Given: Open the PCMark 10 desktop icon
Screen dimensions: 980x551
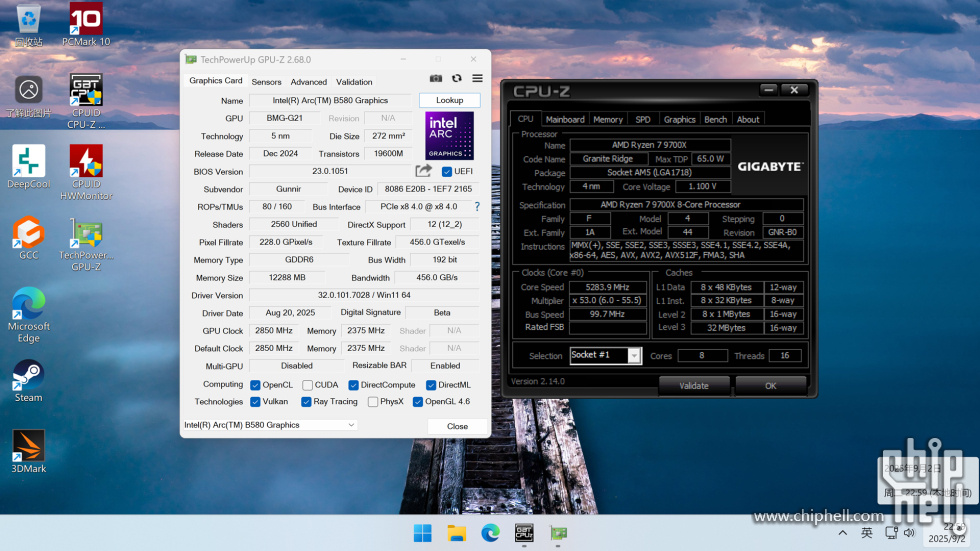Looking at the screenshot, I should pos(86,20).
